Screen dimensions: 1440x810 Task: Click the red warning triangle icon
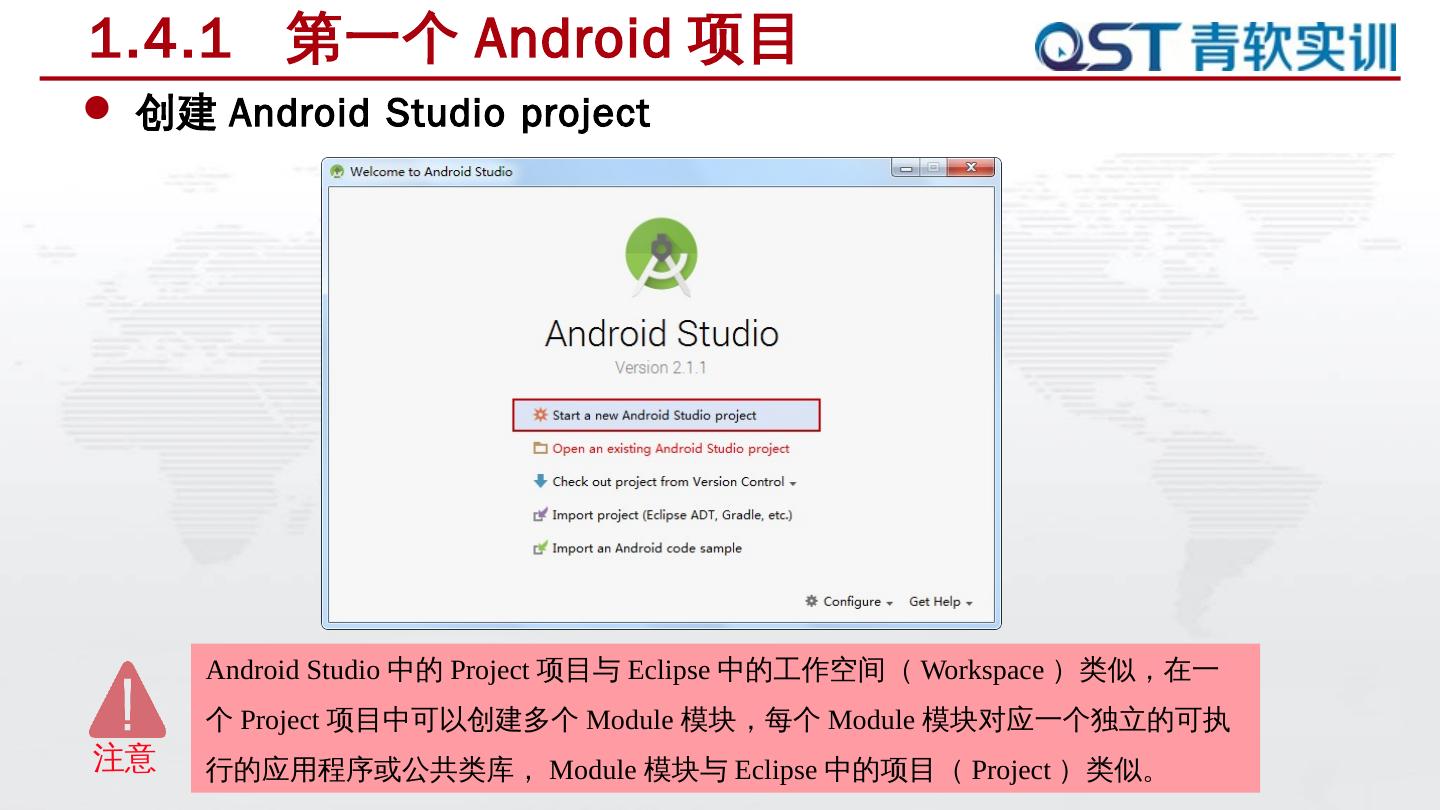[x=127, y=699]
